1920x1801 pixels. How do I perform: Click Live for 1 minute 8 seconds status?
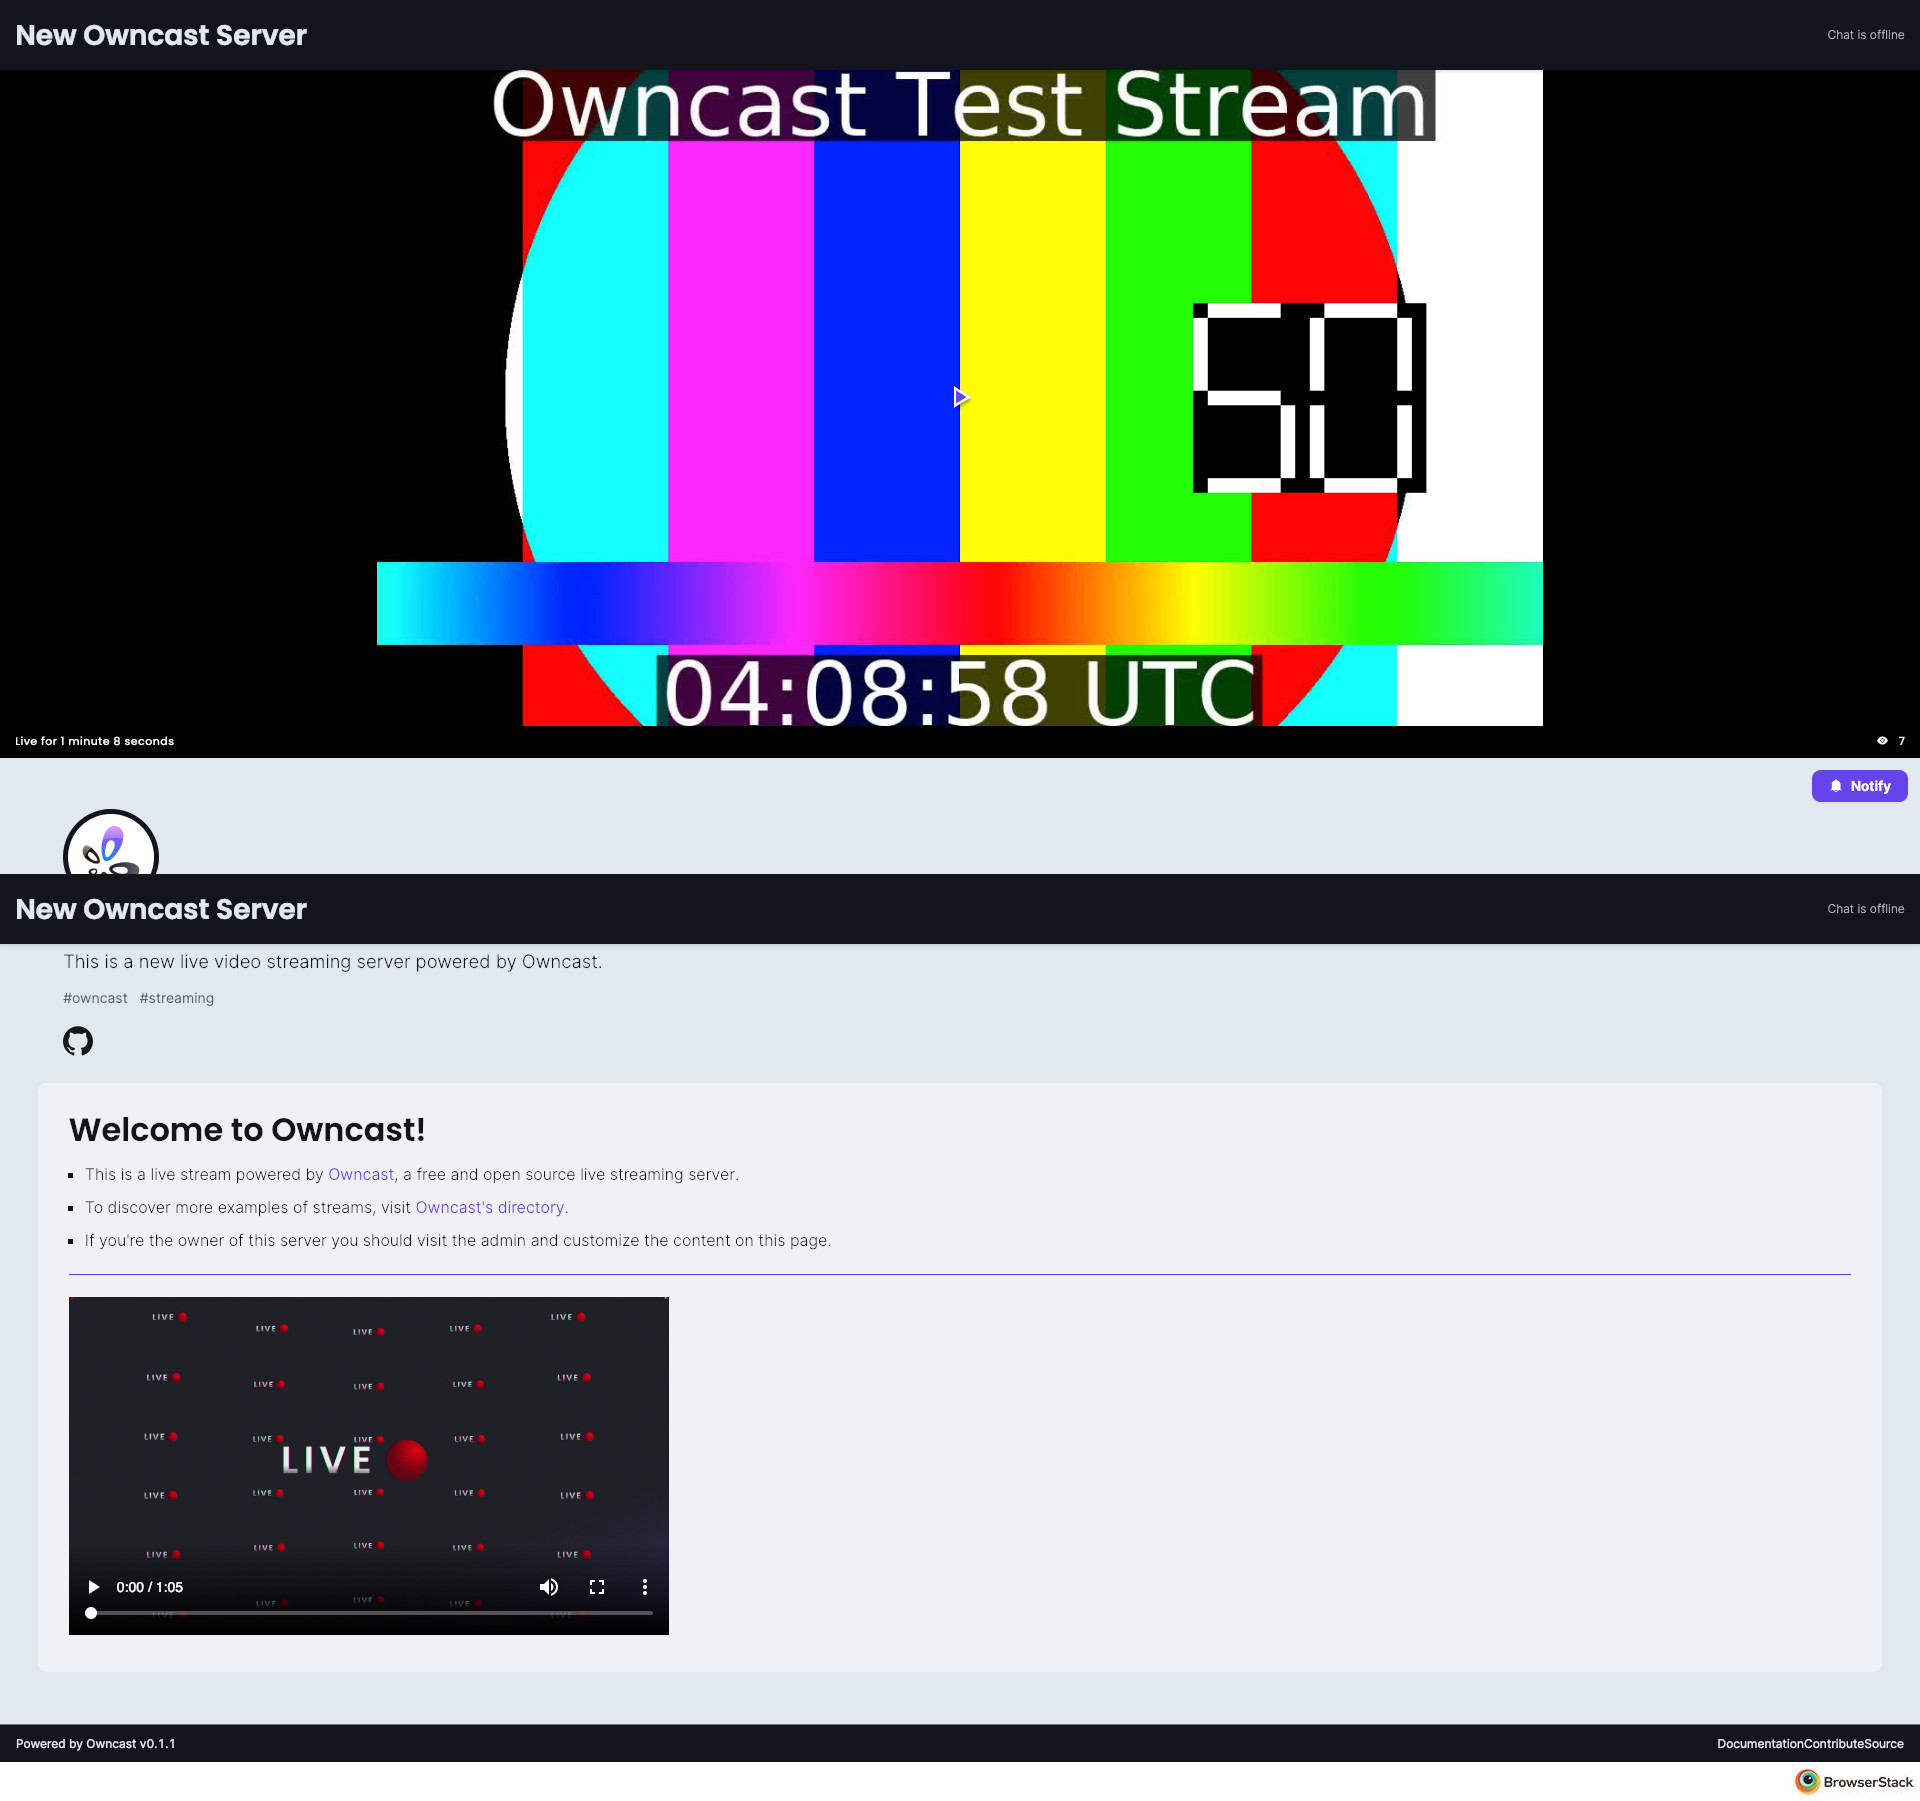click(95, 741)
